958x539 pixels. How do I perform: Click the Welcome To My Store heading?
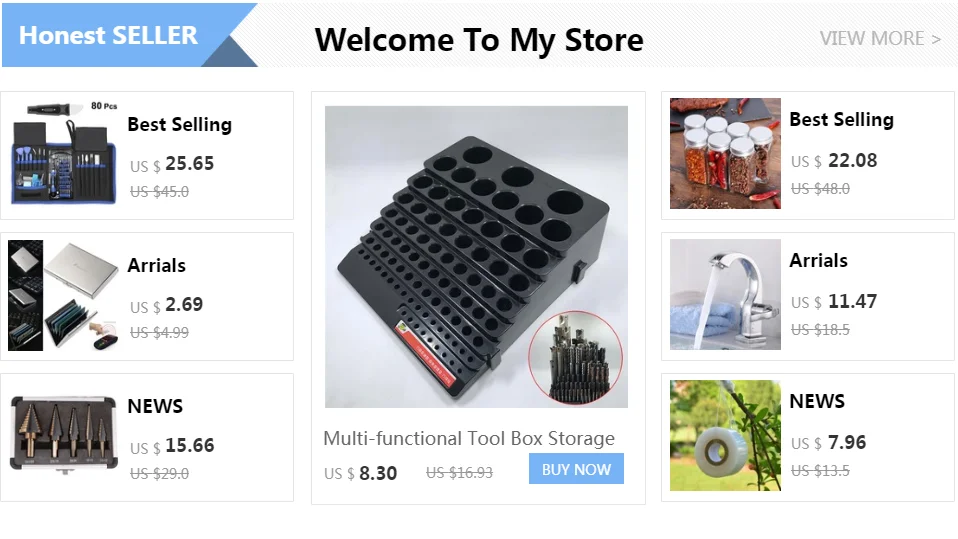click(479, 40)
